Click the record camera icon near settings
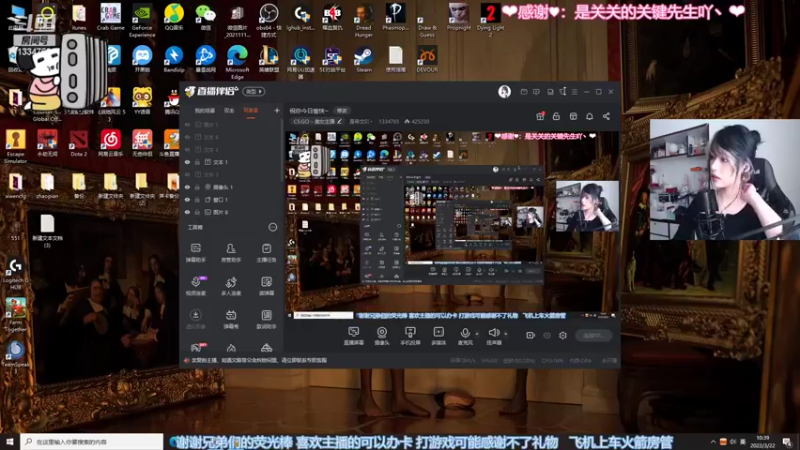 coord(531,335)
